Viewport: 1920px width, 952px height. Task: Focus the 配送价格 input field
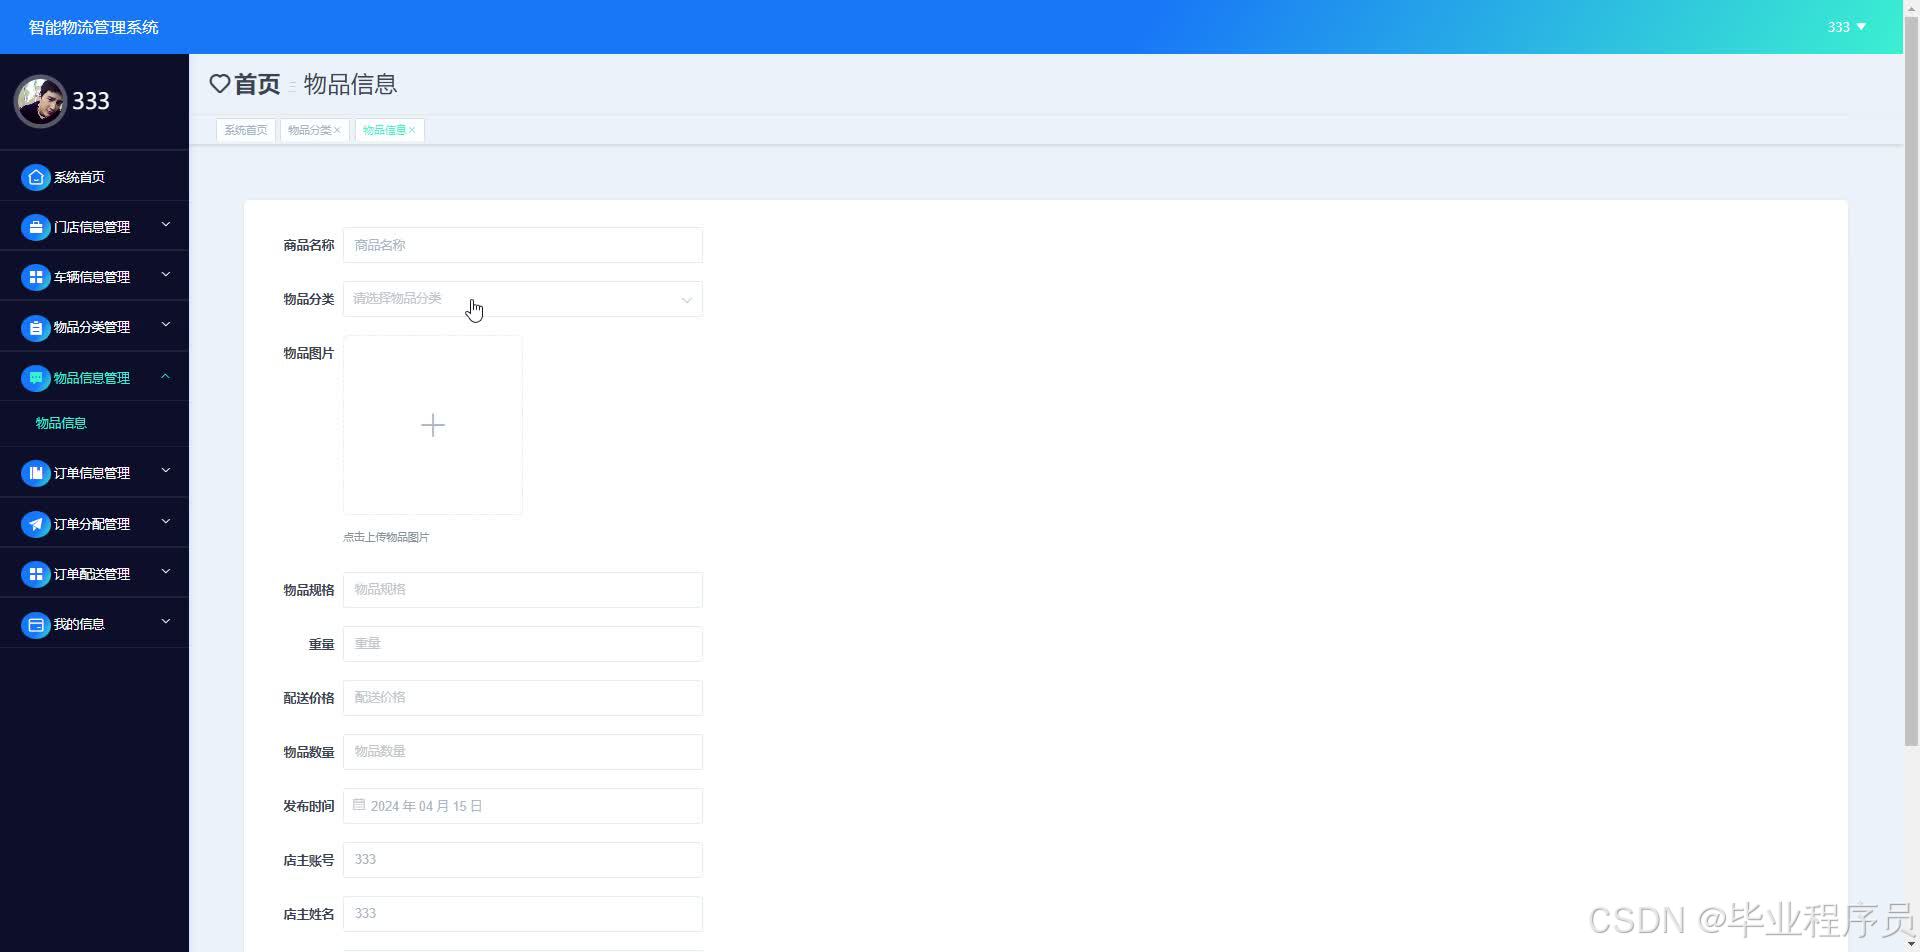(x=523, y=698)
